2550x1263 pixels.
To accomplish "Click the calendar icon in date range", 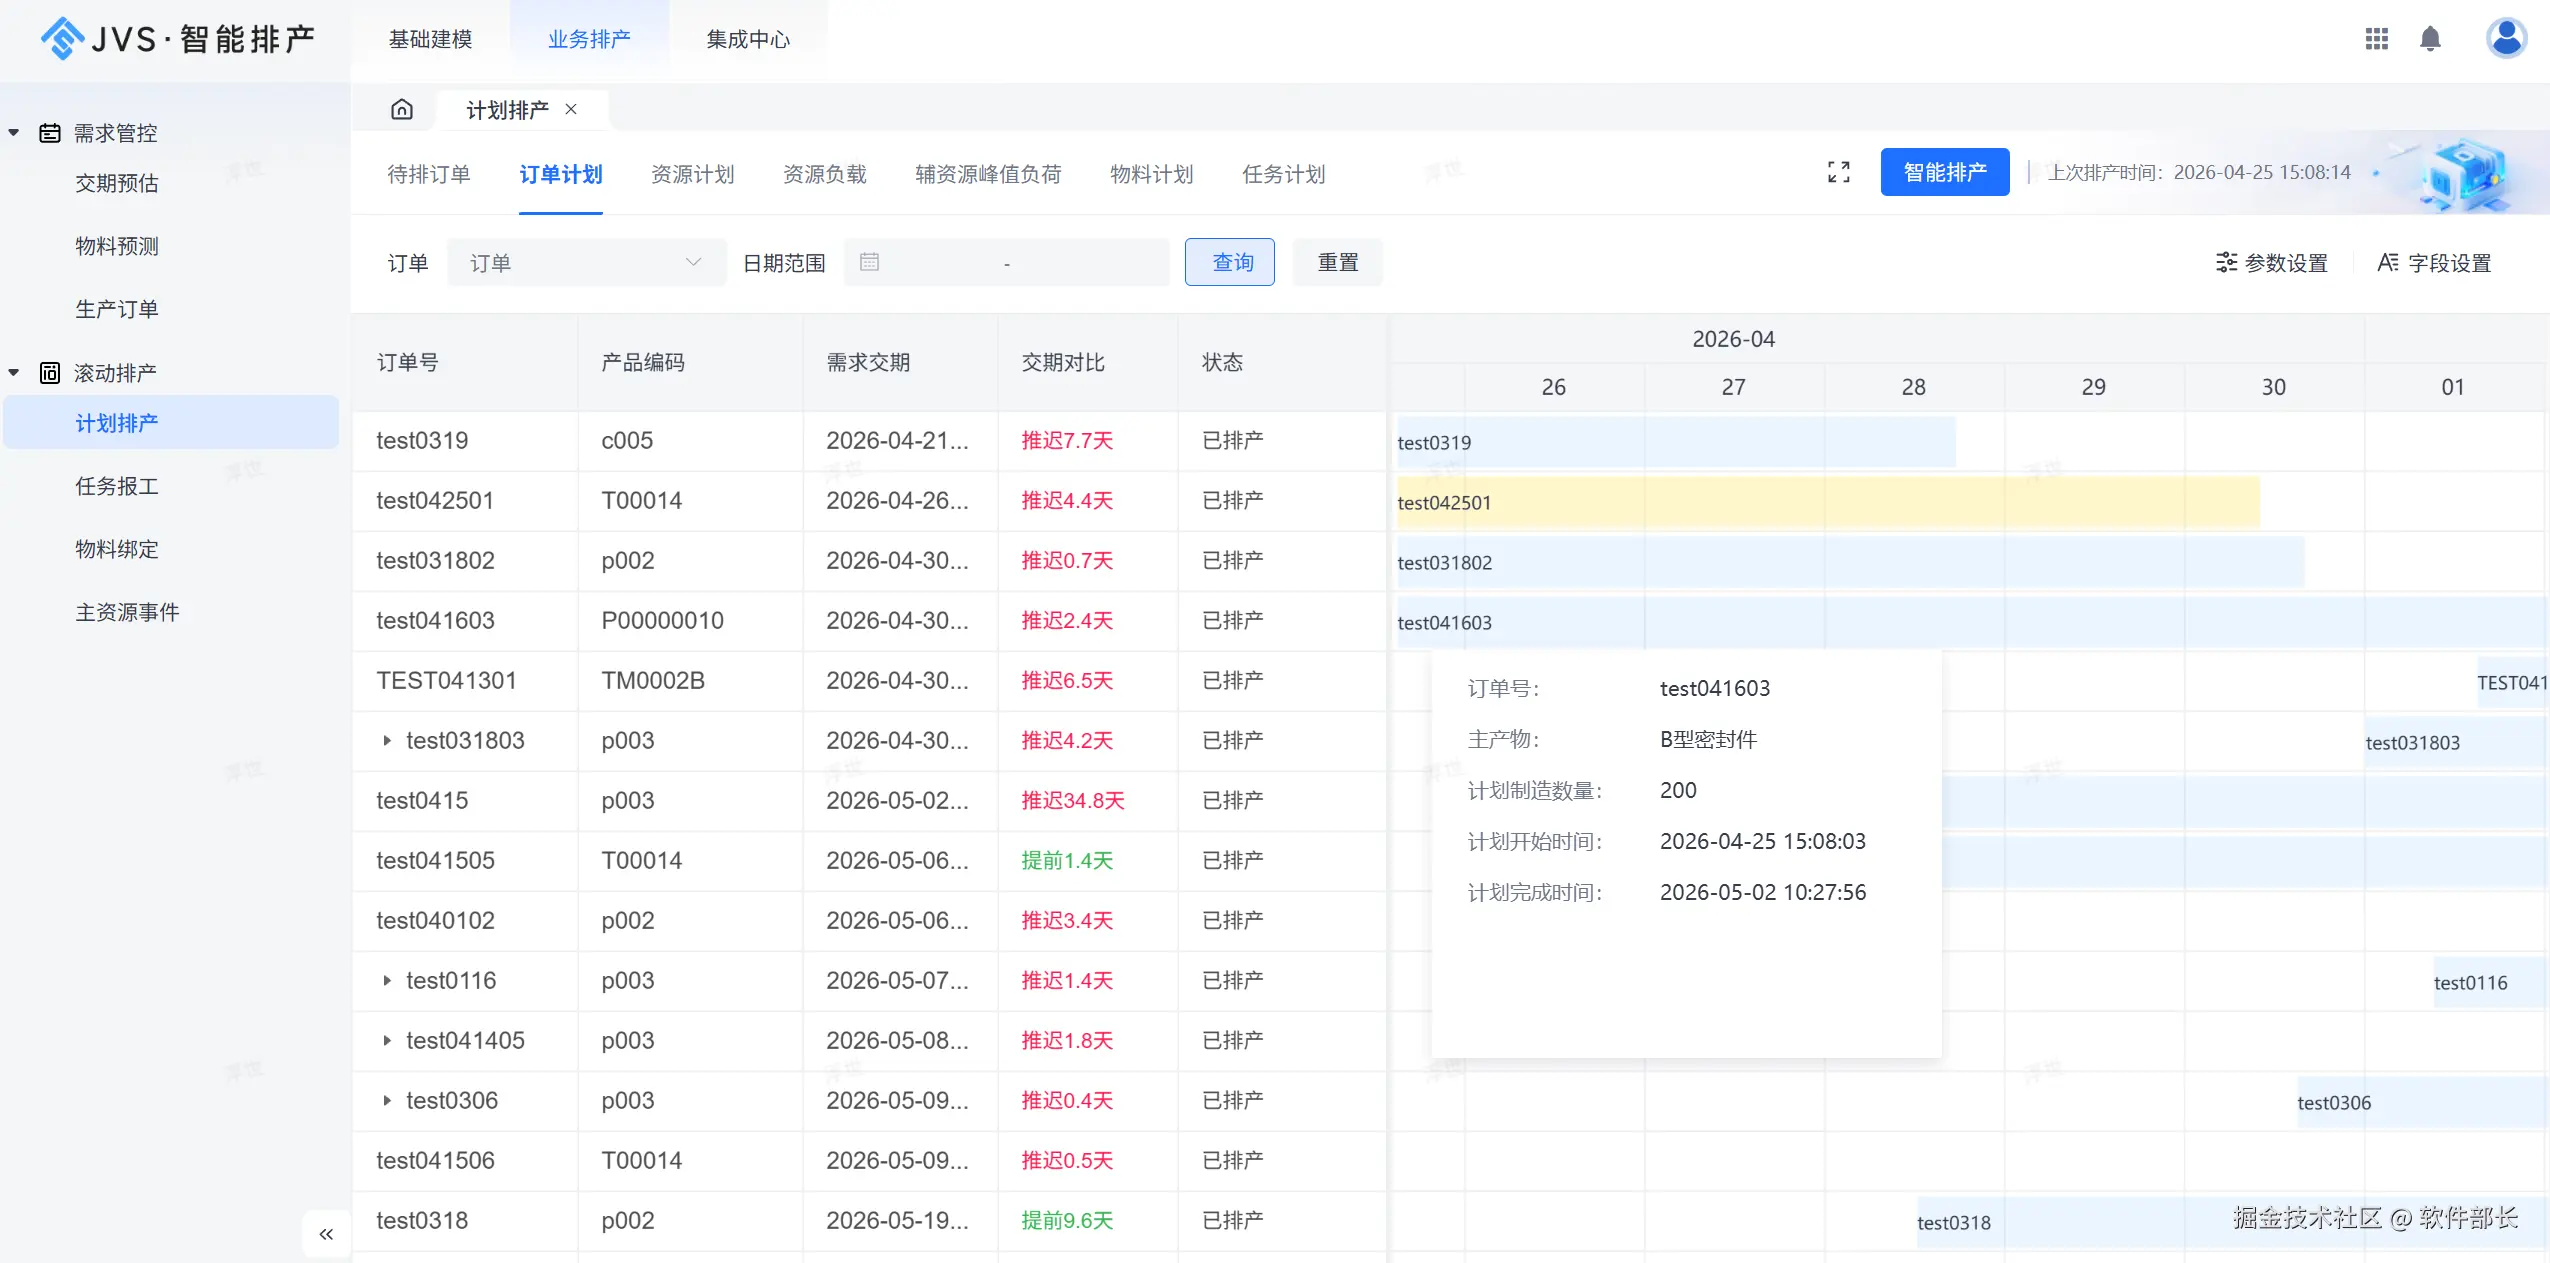I will click(x=869, y=262).
